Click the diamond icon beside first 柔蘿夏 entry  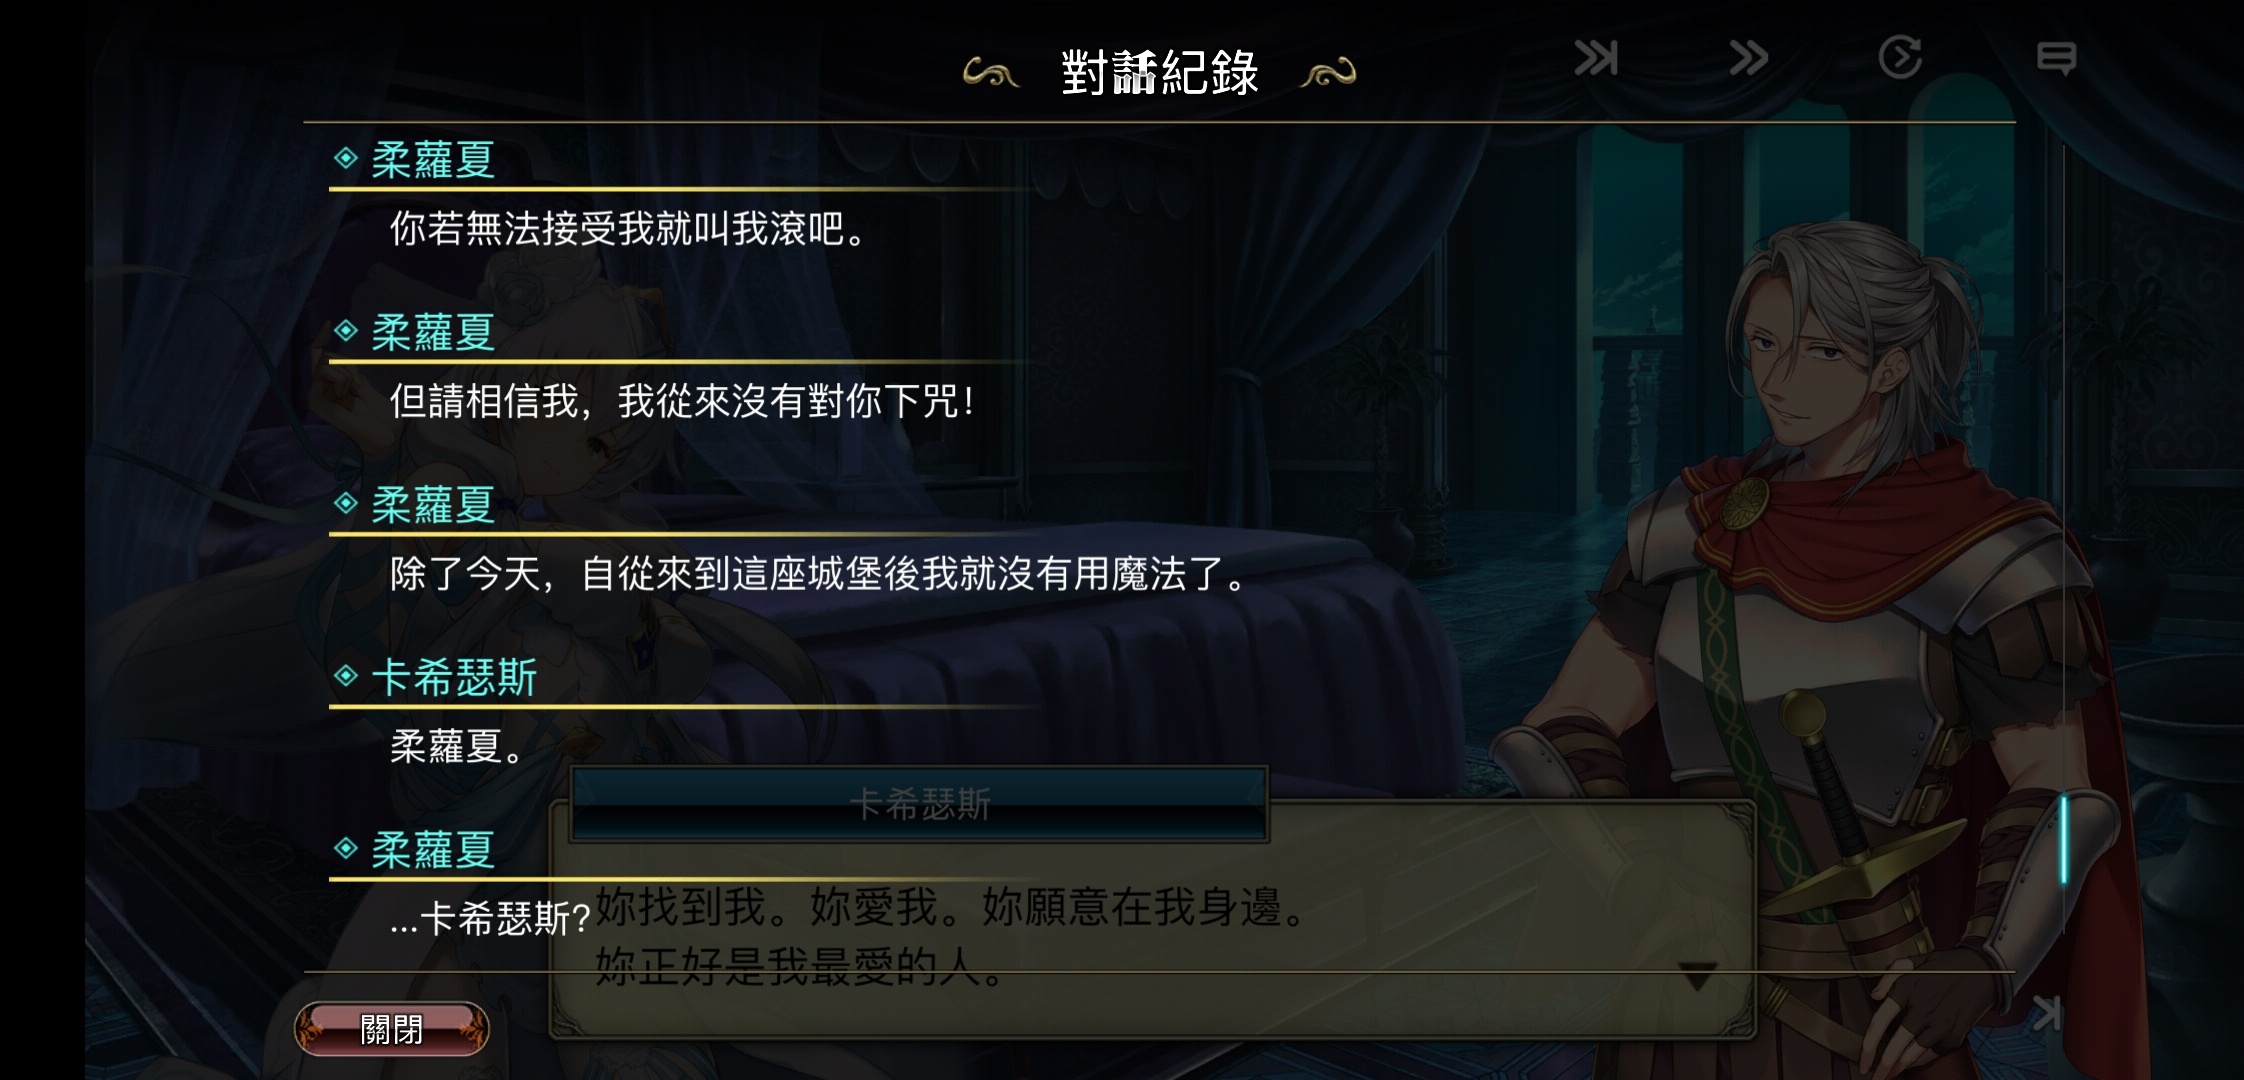tap(346, 158)
